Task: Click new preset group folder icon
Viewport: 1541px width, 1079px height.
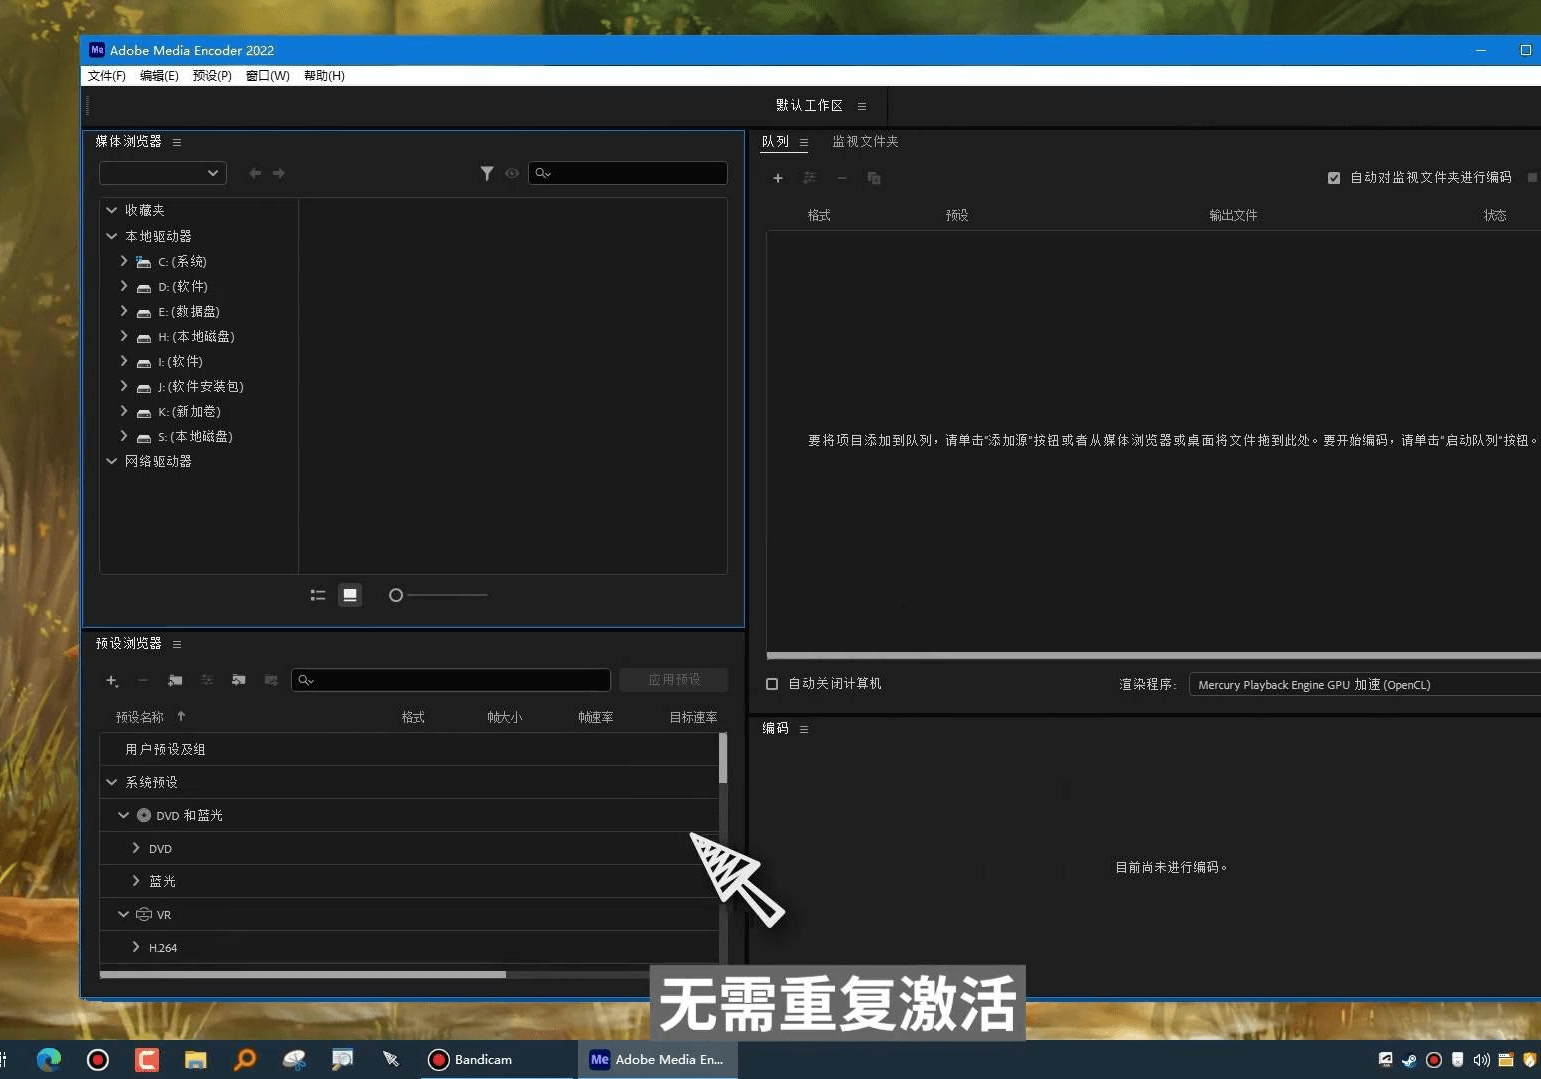Action: click(x=175, y=680)
